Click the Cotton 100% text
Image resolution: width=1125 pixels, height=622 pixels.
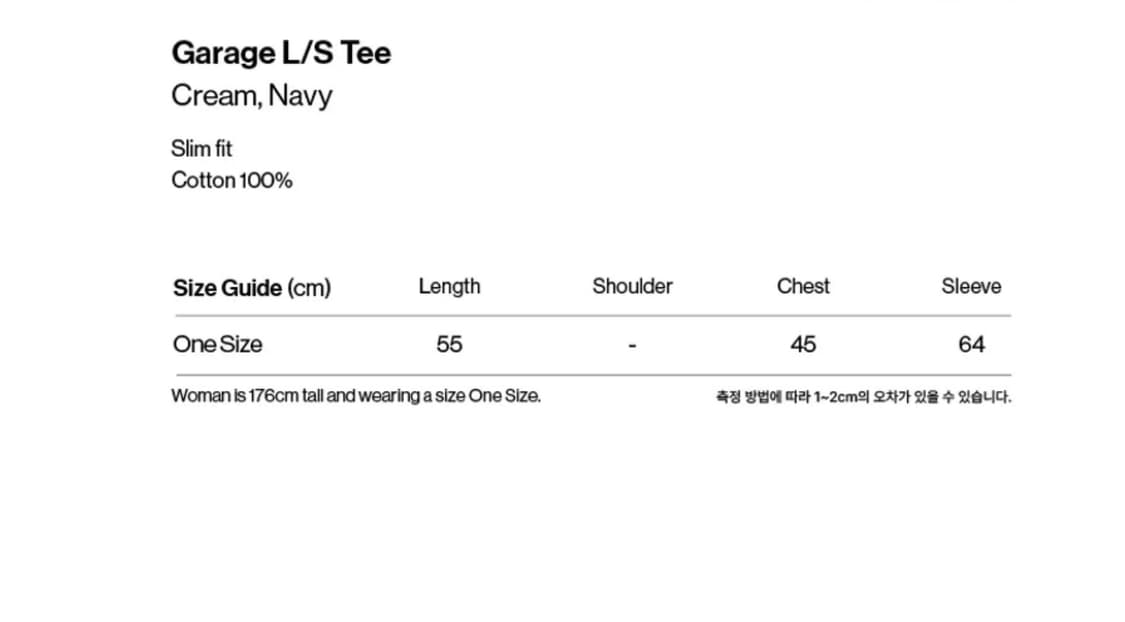tap(232, 180)
